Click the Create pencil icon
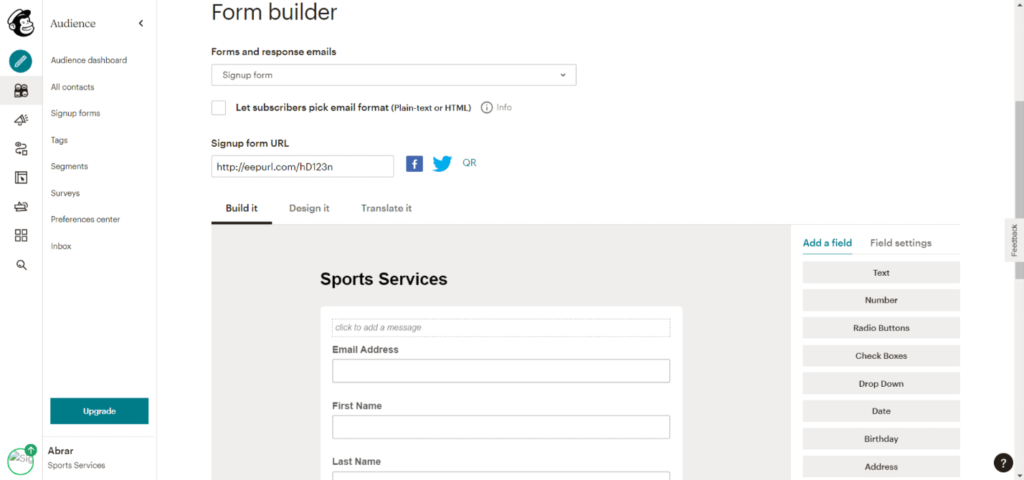Screen dimensions: 1024x480 pyautogui.click(x=21, y=61)
